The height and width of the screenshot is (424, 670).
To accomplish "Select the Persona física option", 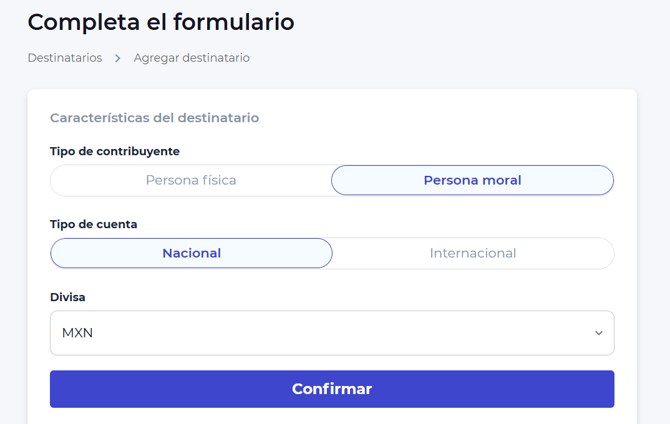I will click(x=191, y=180).
